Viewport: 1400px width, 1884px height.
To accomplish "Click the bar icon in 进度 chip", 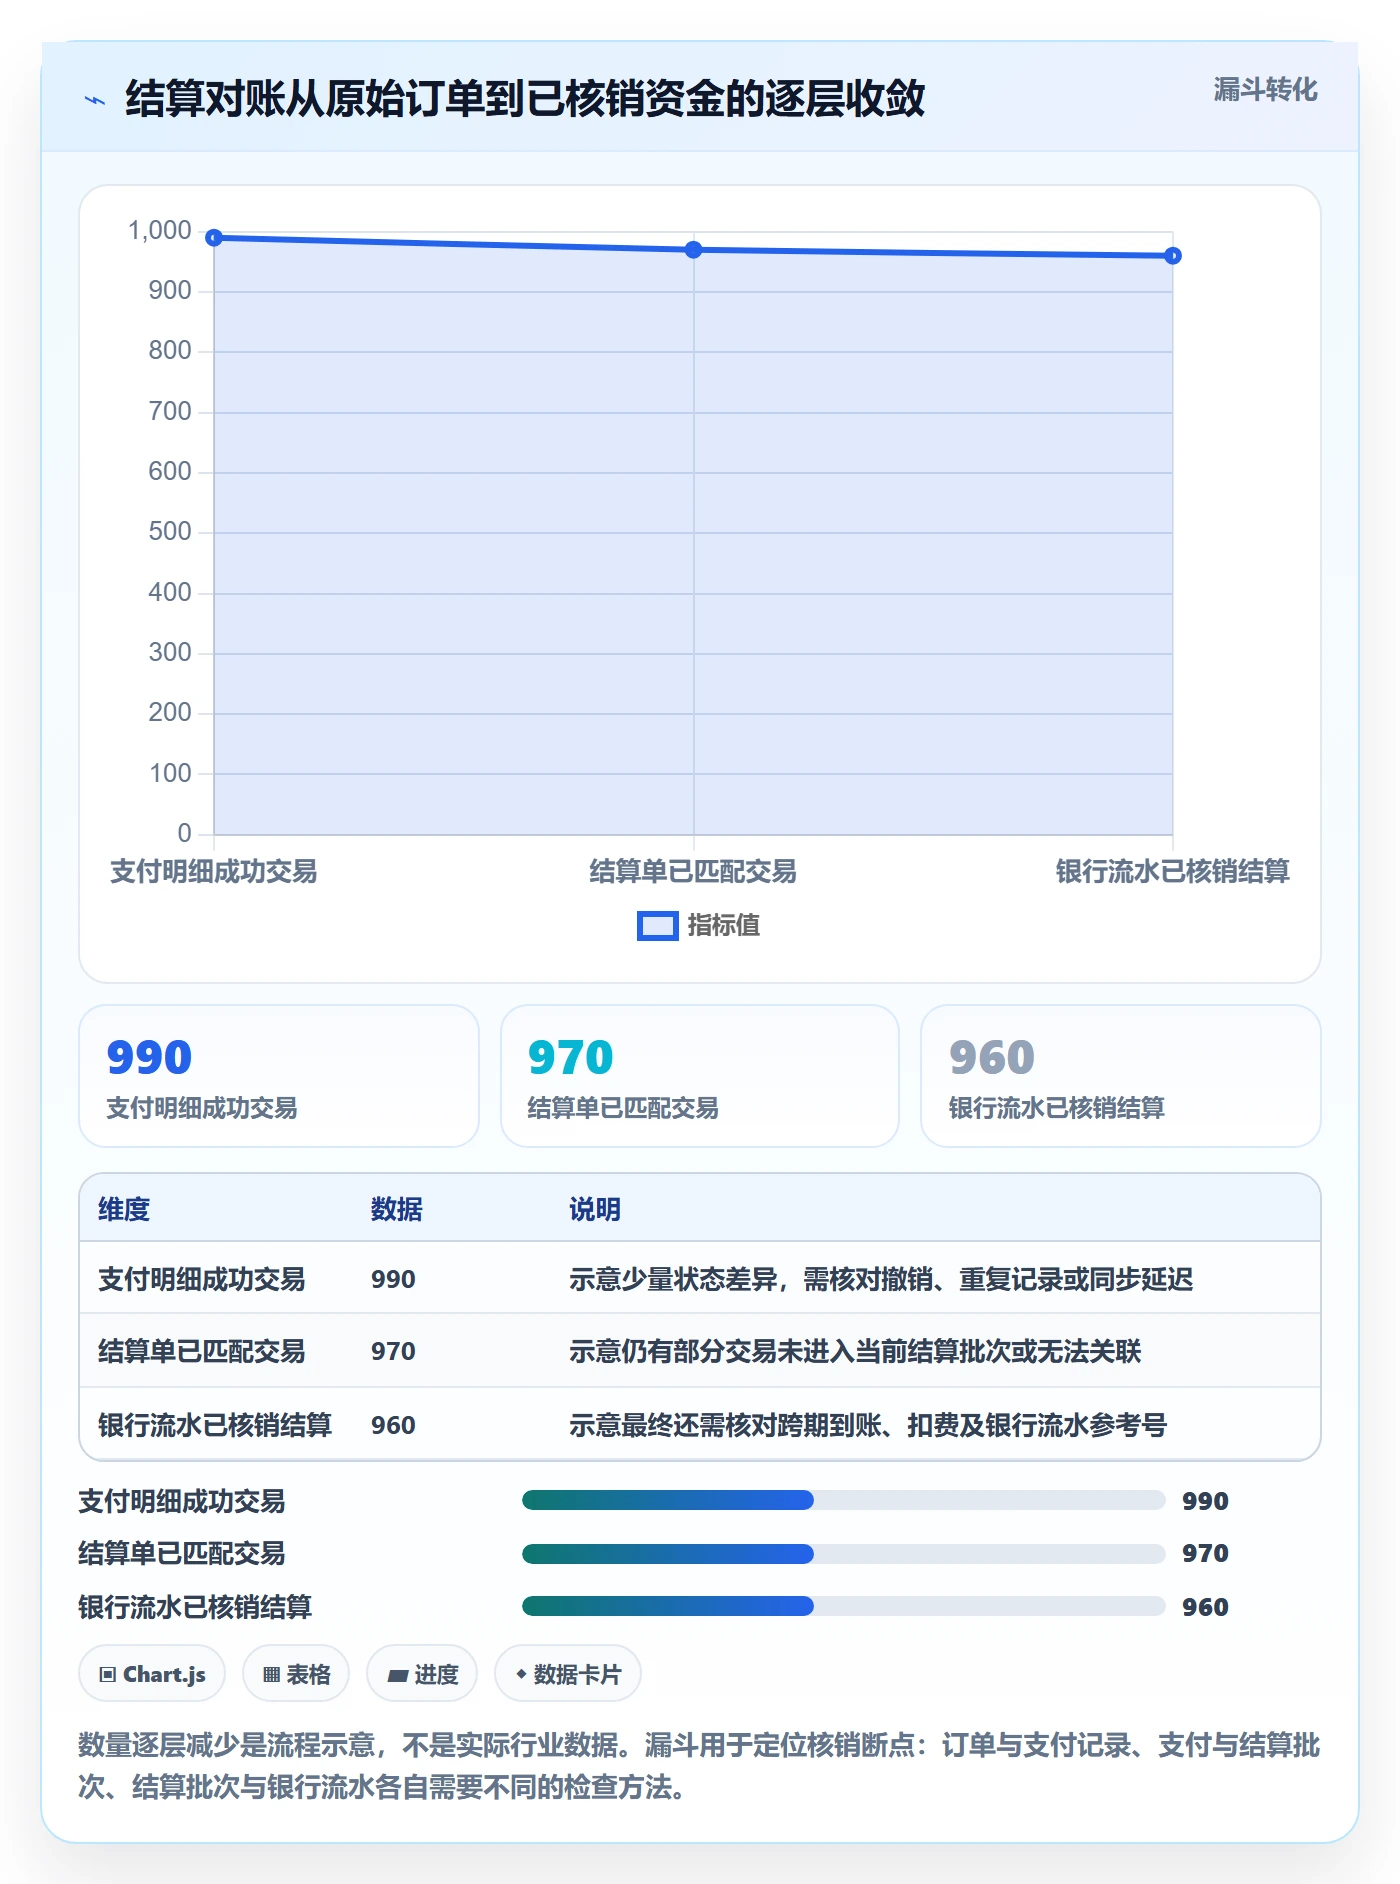I will pos(397,1675).
